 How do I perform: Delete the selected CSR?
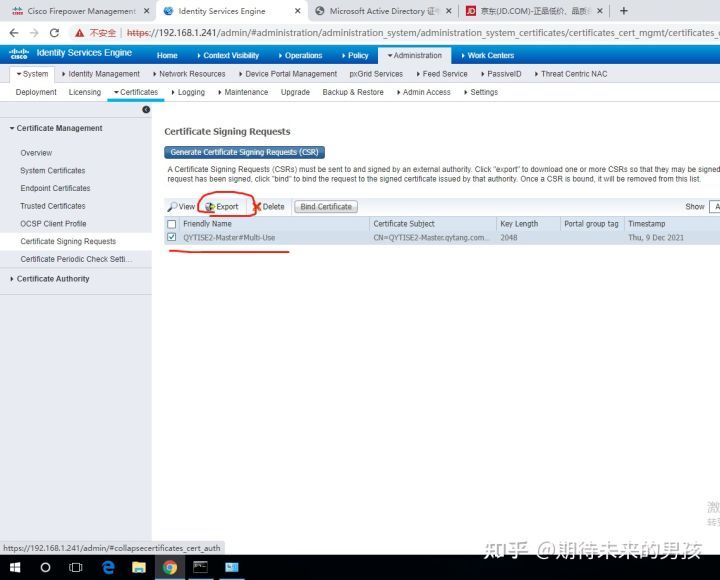pos(269,207)
